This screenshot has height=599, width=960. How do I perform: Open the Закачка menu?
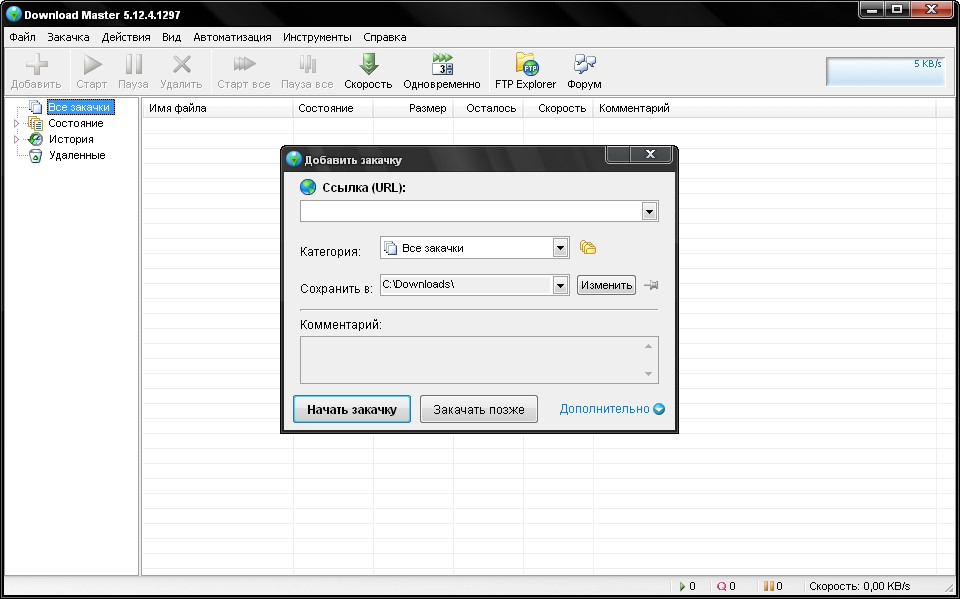pos(69,37)
